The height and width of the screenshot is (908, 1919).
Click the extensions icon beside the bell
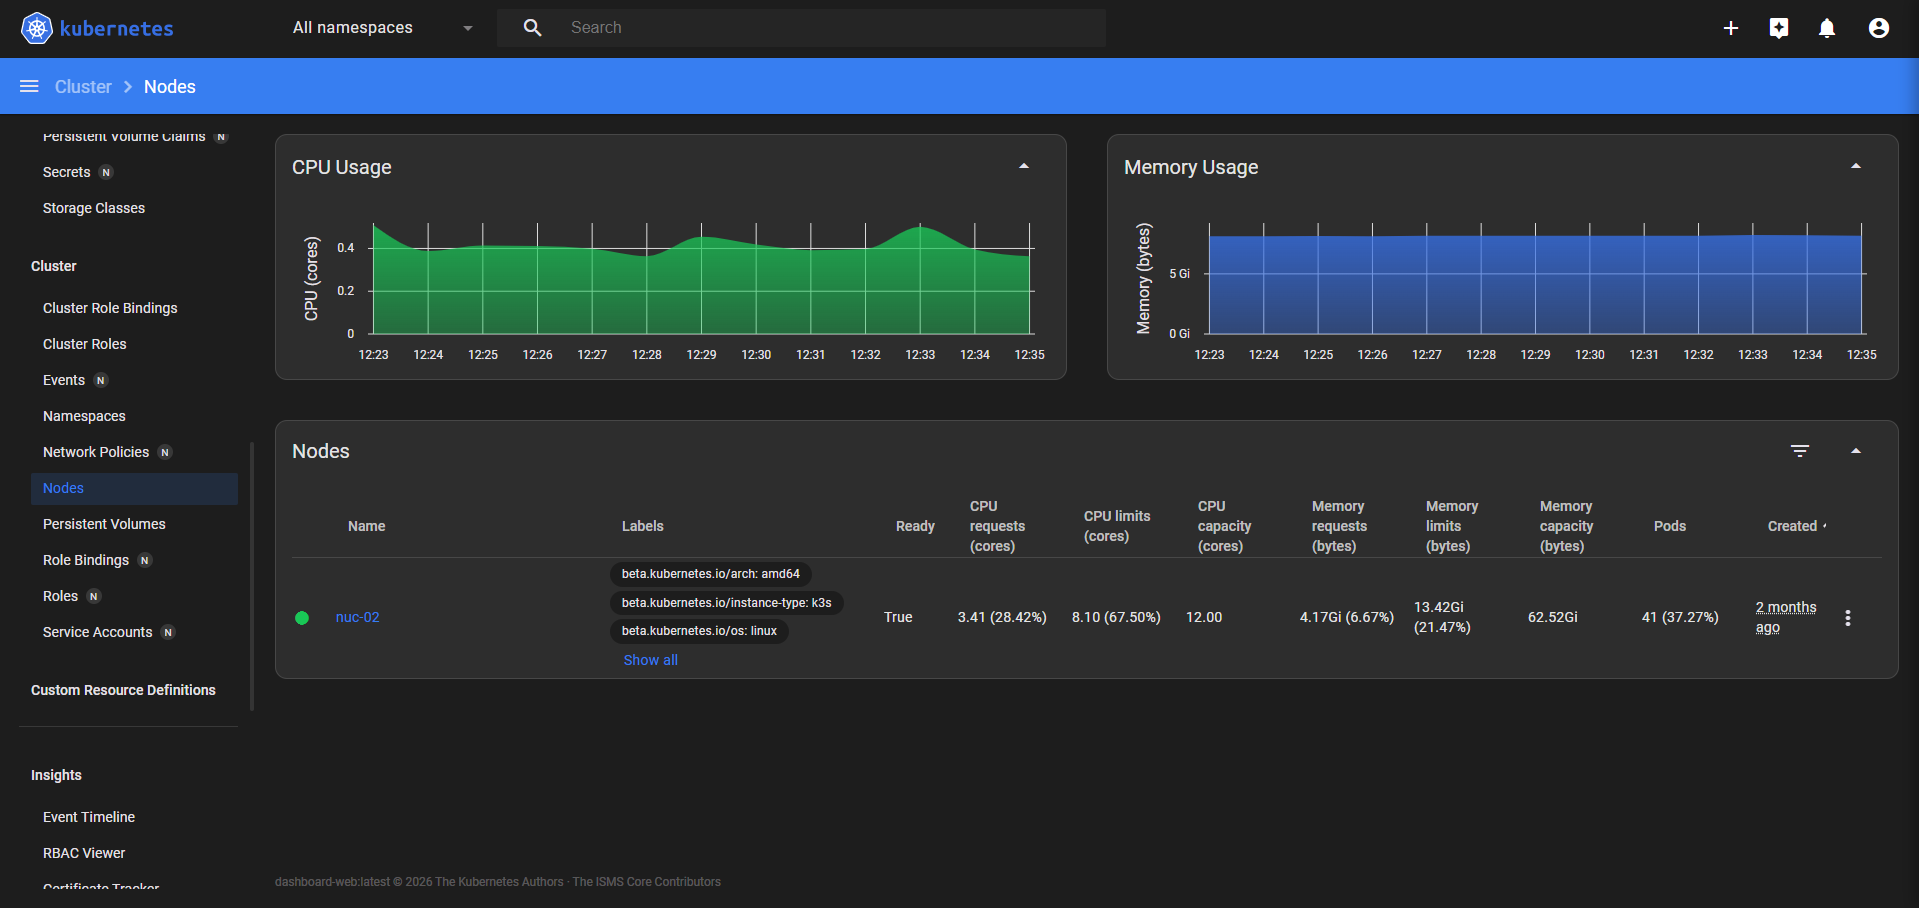(x=1779, y=28)
